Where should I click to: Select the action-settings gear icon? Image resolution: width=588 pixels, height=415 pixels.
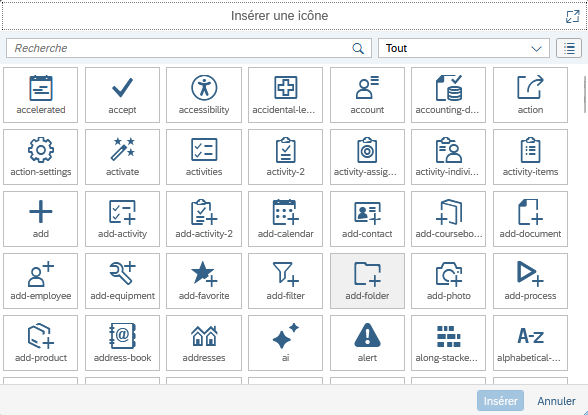40,157
